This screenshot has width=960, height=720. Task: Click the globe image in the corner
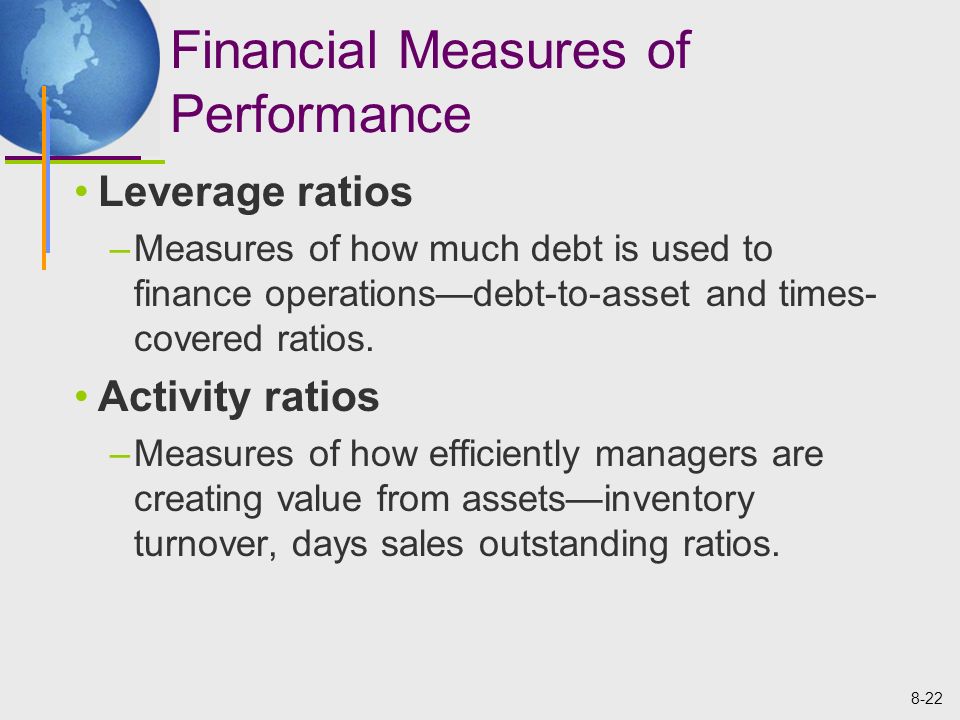click(x=78, y=77)
